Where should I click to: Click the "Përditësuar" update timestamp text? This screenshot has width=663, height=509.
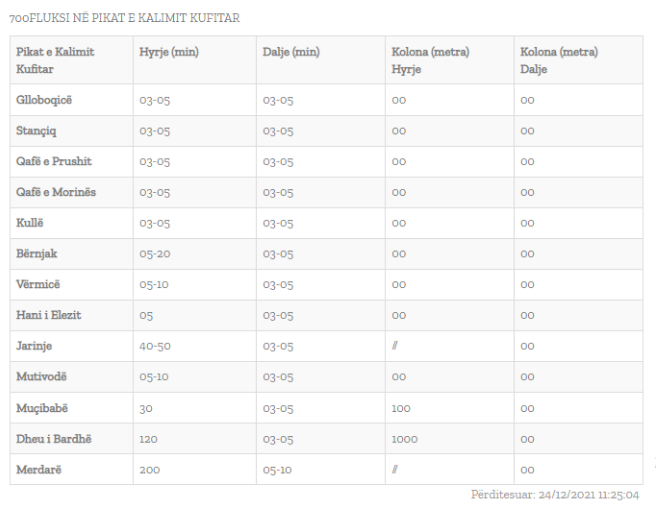coord(555,495)
